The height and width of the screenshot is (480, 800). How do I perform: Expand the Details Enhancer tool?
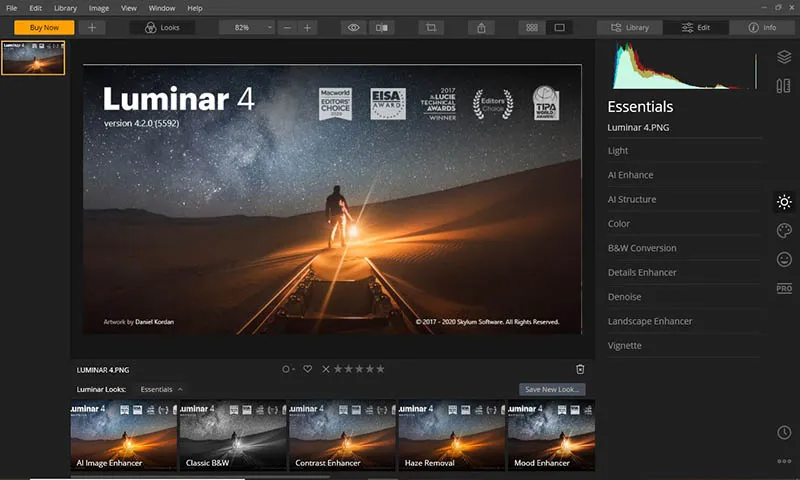coord(684,272)
